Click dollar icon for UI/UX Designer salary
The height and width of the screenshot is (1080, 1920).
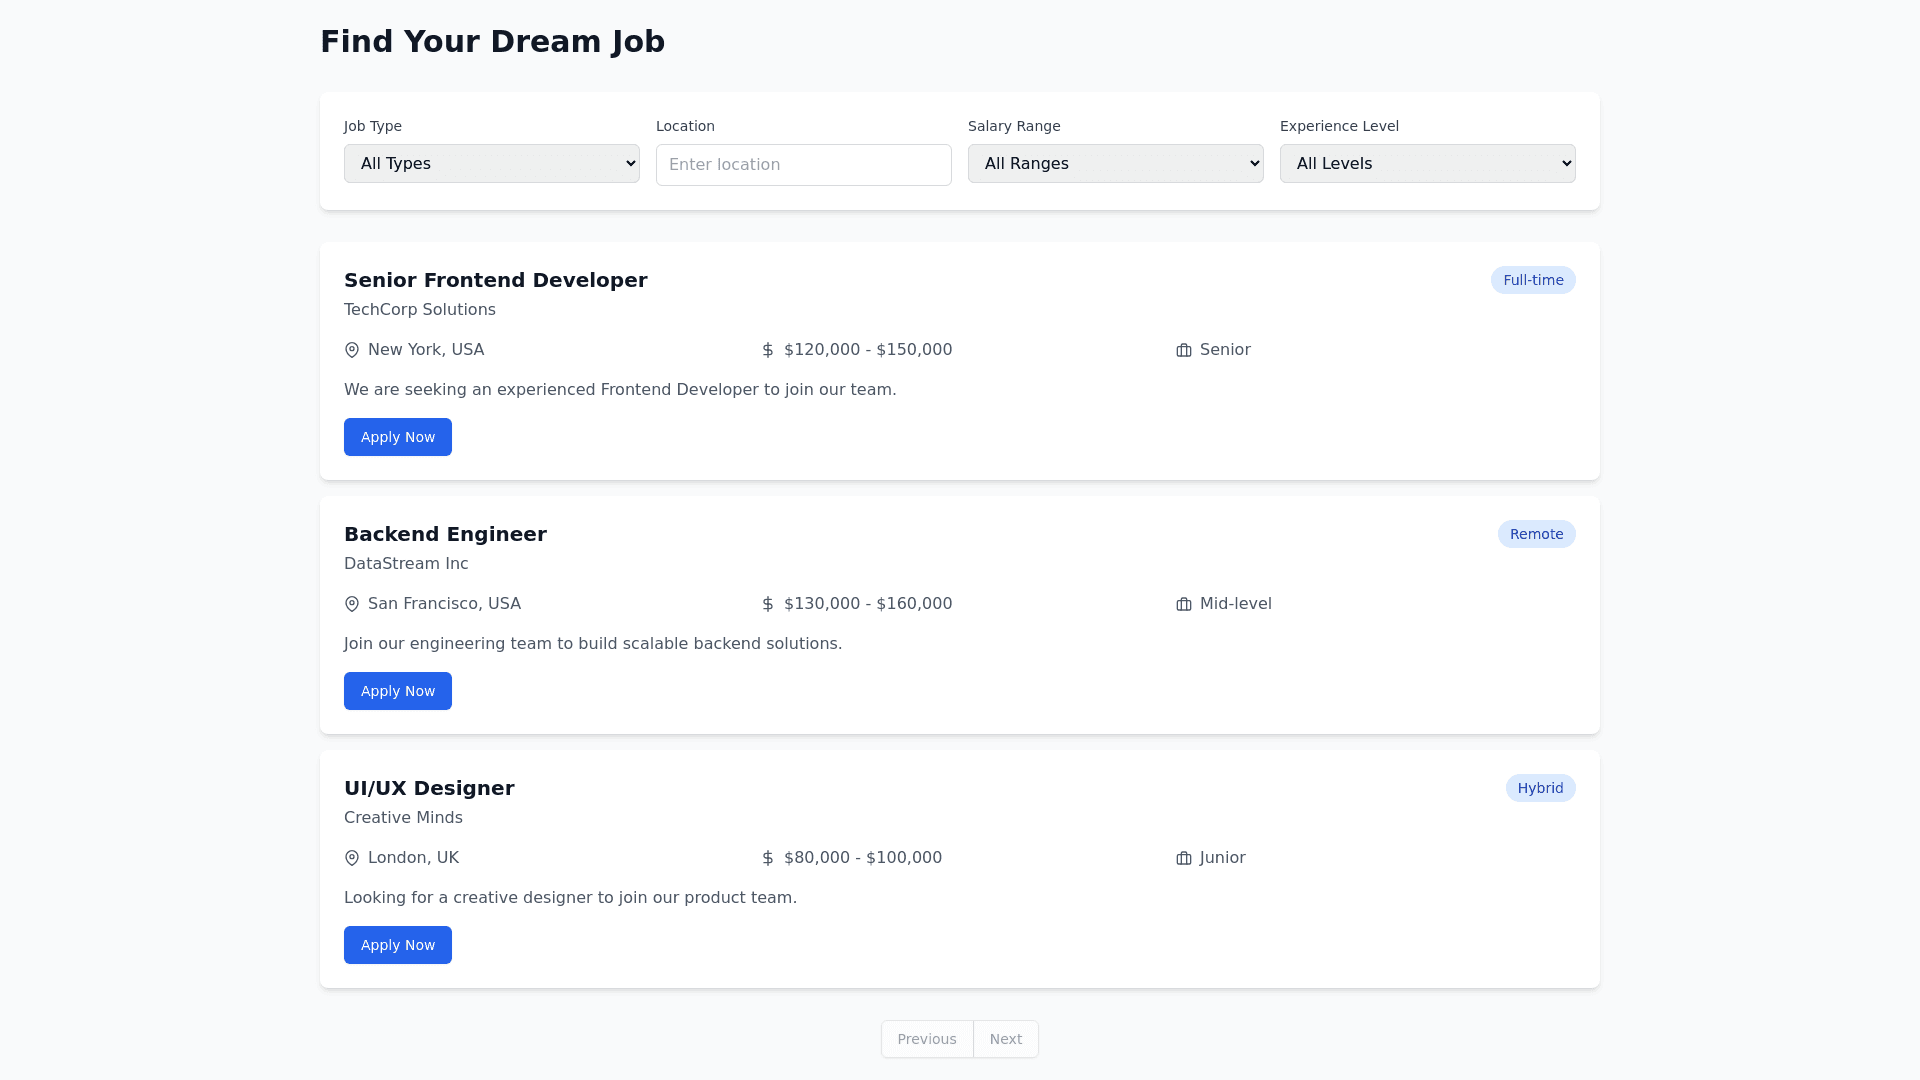click(768, 858)
